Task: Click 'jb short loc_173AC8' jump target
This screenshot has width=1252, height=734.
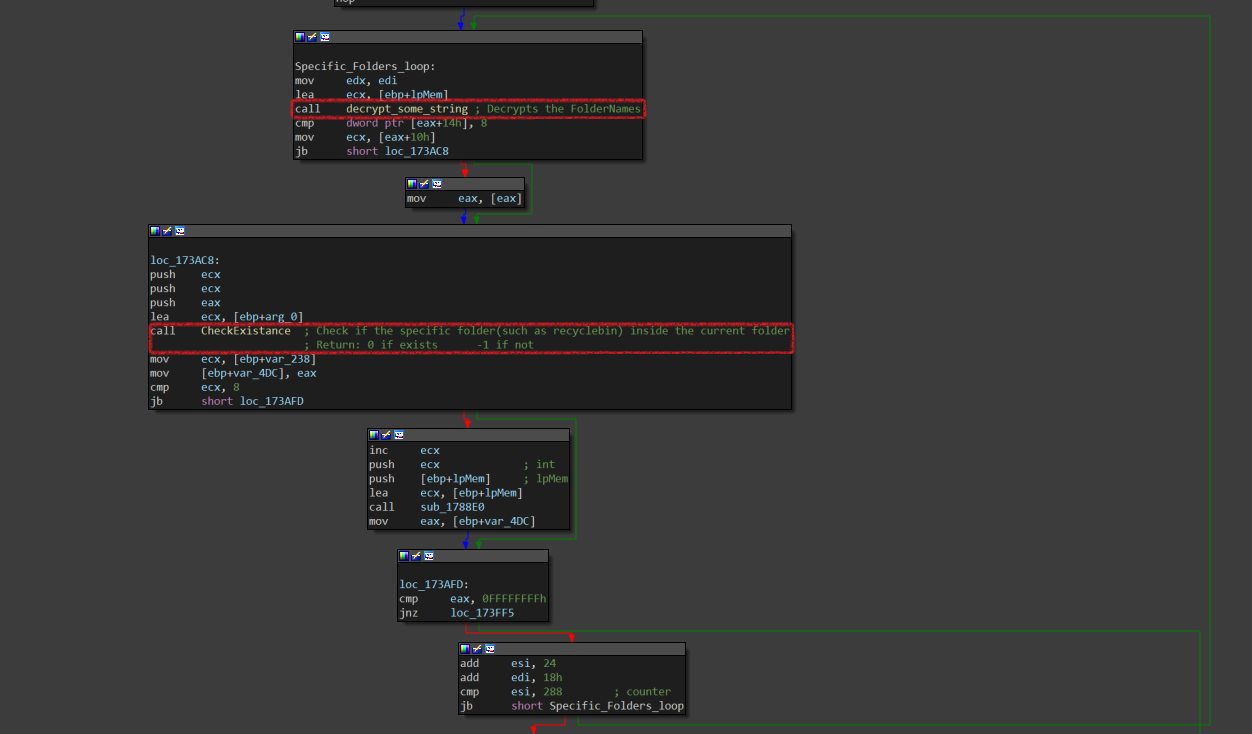Action: [417, 151]
